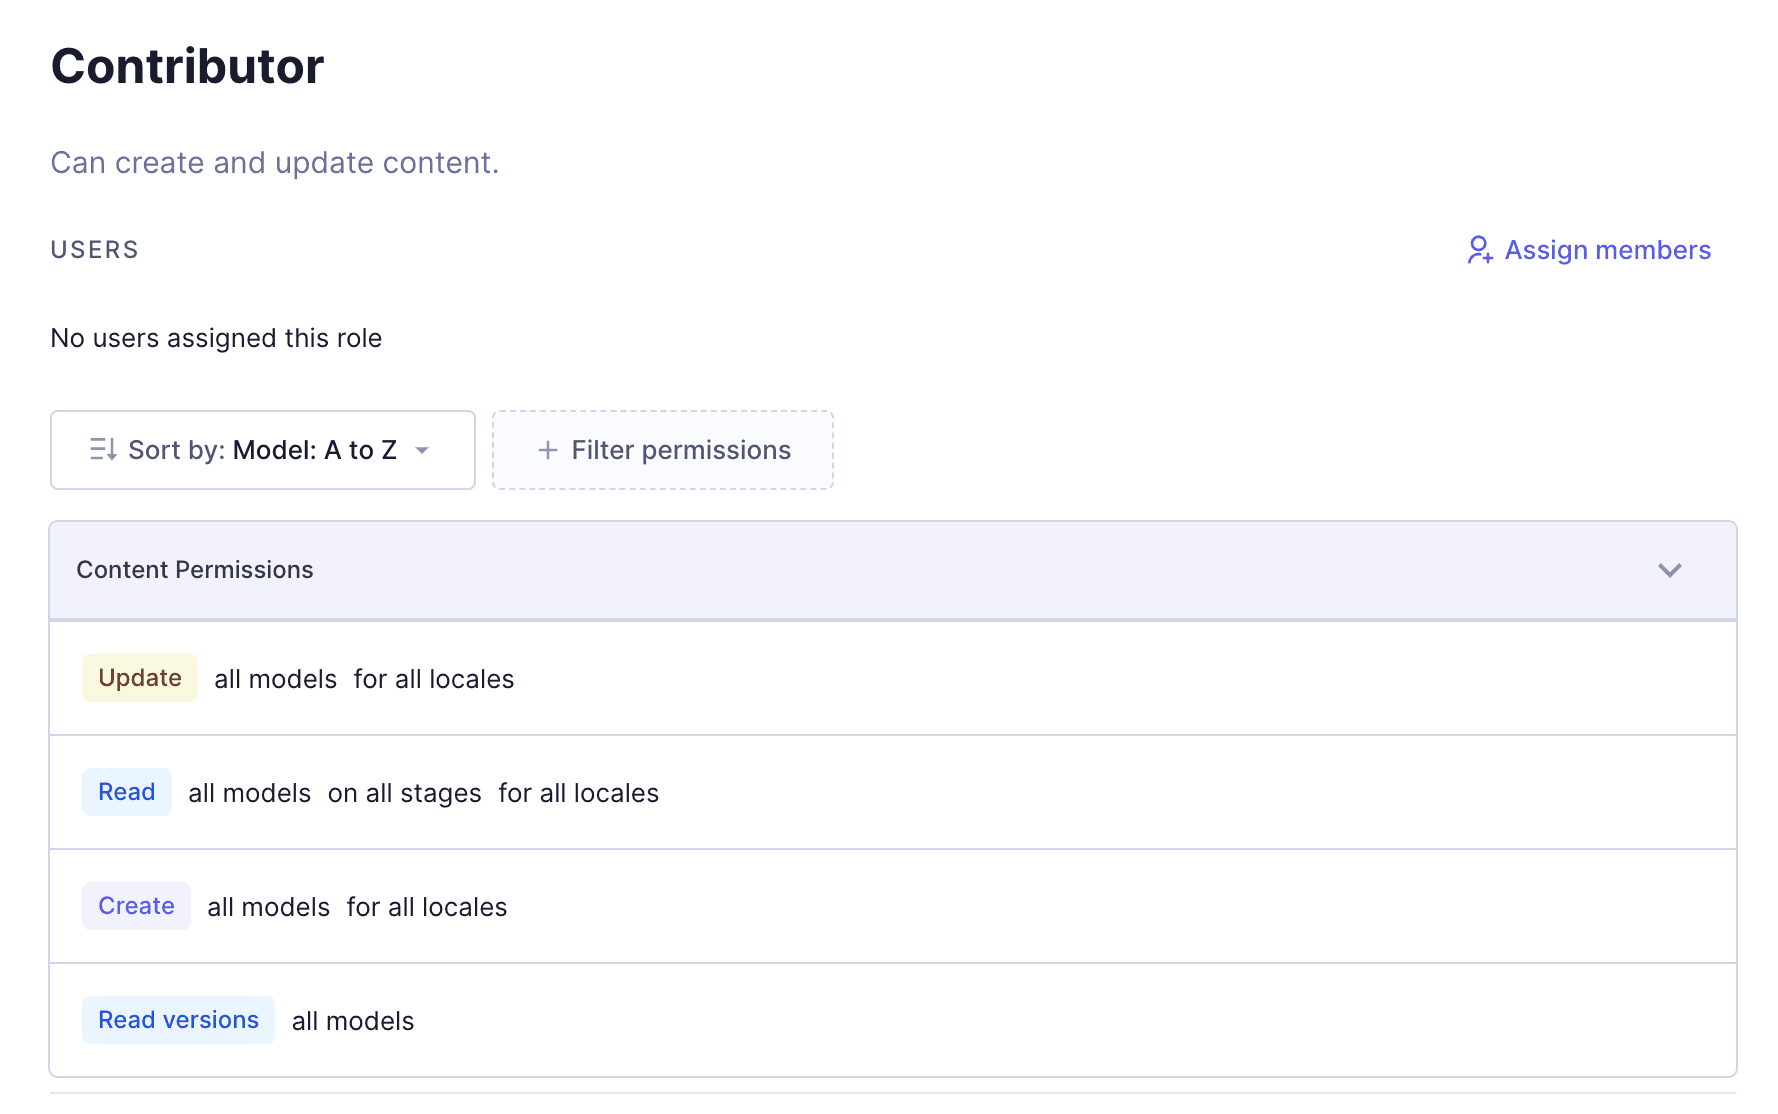Select the yellow Update permission badge
This screenshot has width=1778, height=1114.
(x=139, y=678)
